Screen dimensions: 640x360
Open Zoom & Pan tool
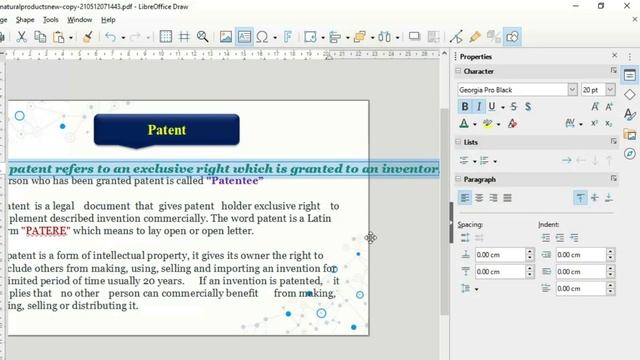pos(202,37)
